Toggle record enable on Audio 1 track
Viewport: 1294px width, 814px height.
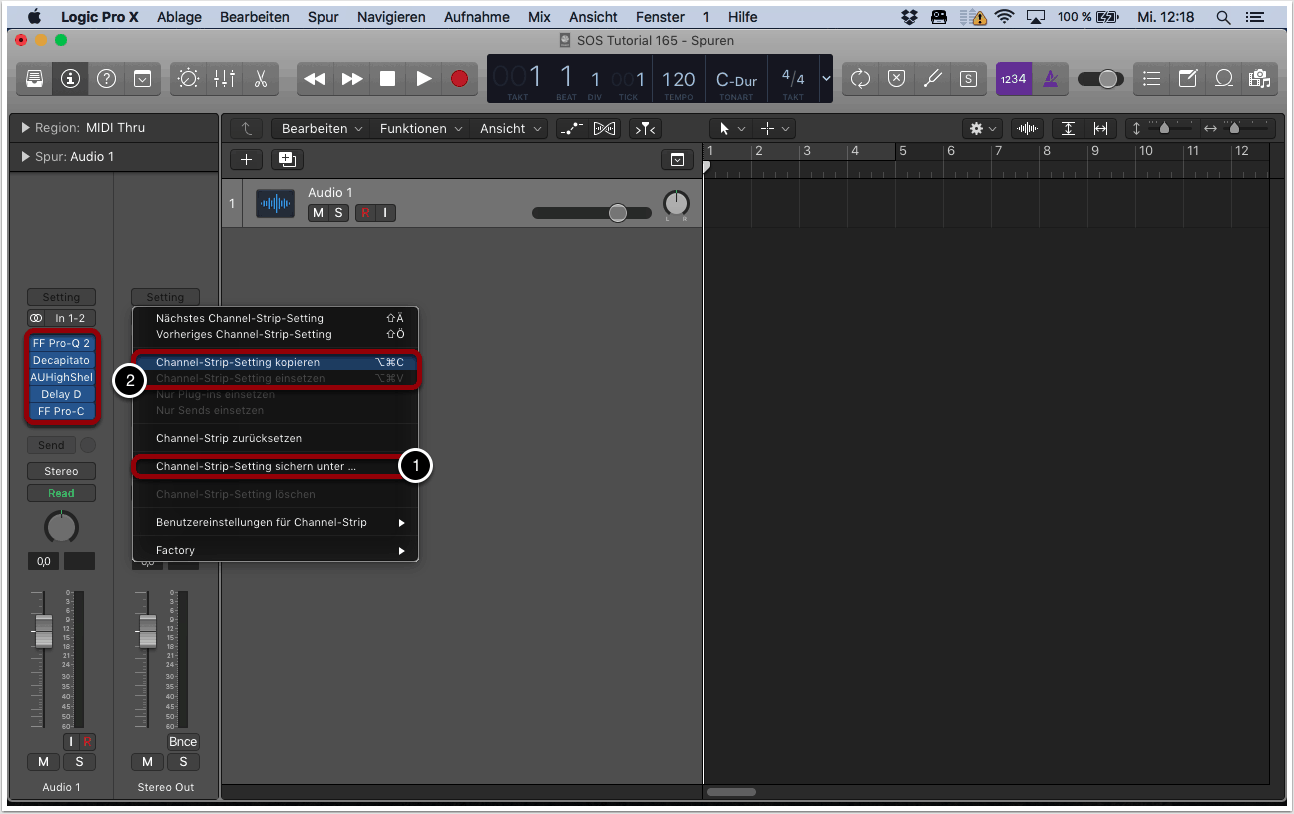click(x=366, y=213)
